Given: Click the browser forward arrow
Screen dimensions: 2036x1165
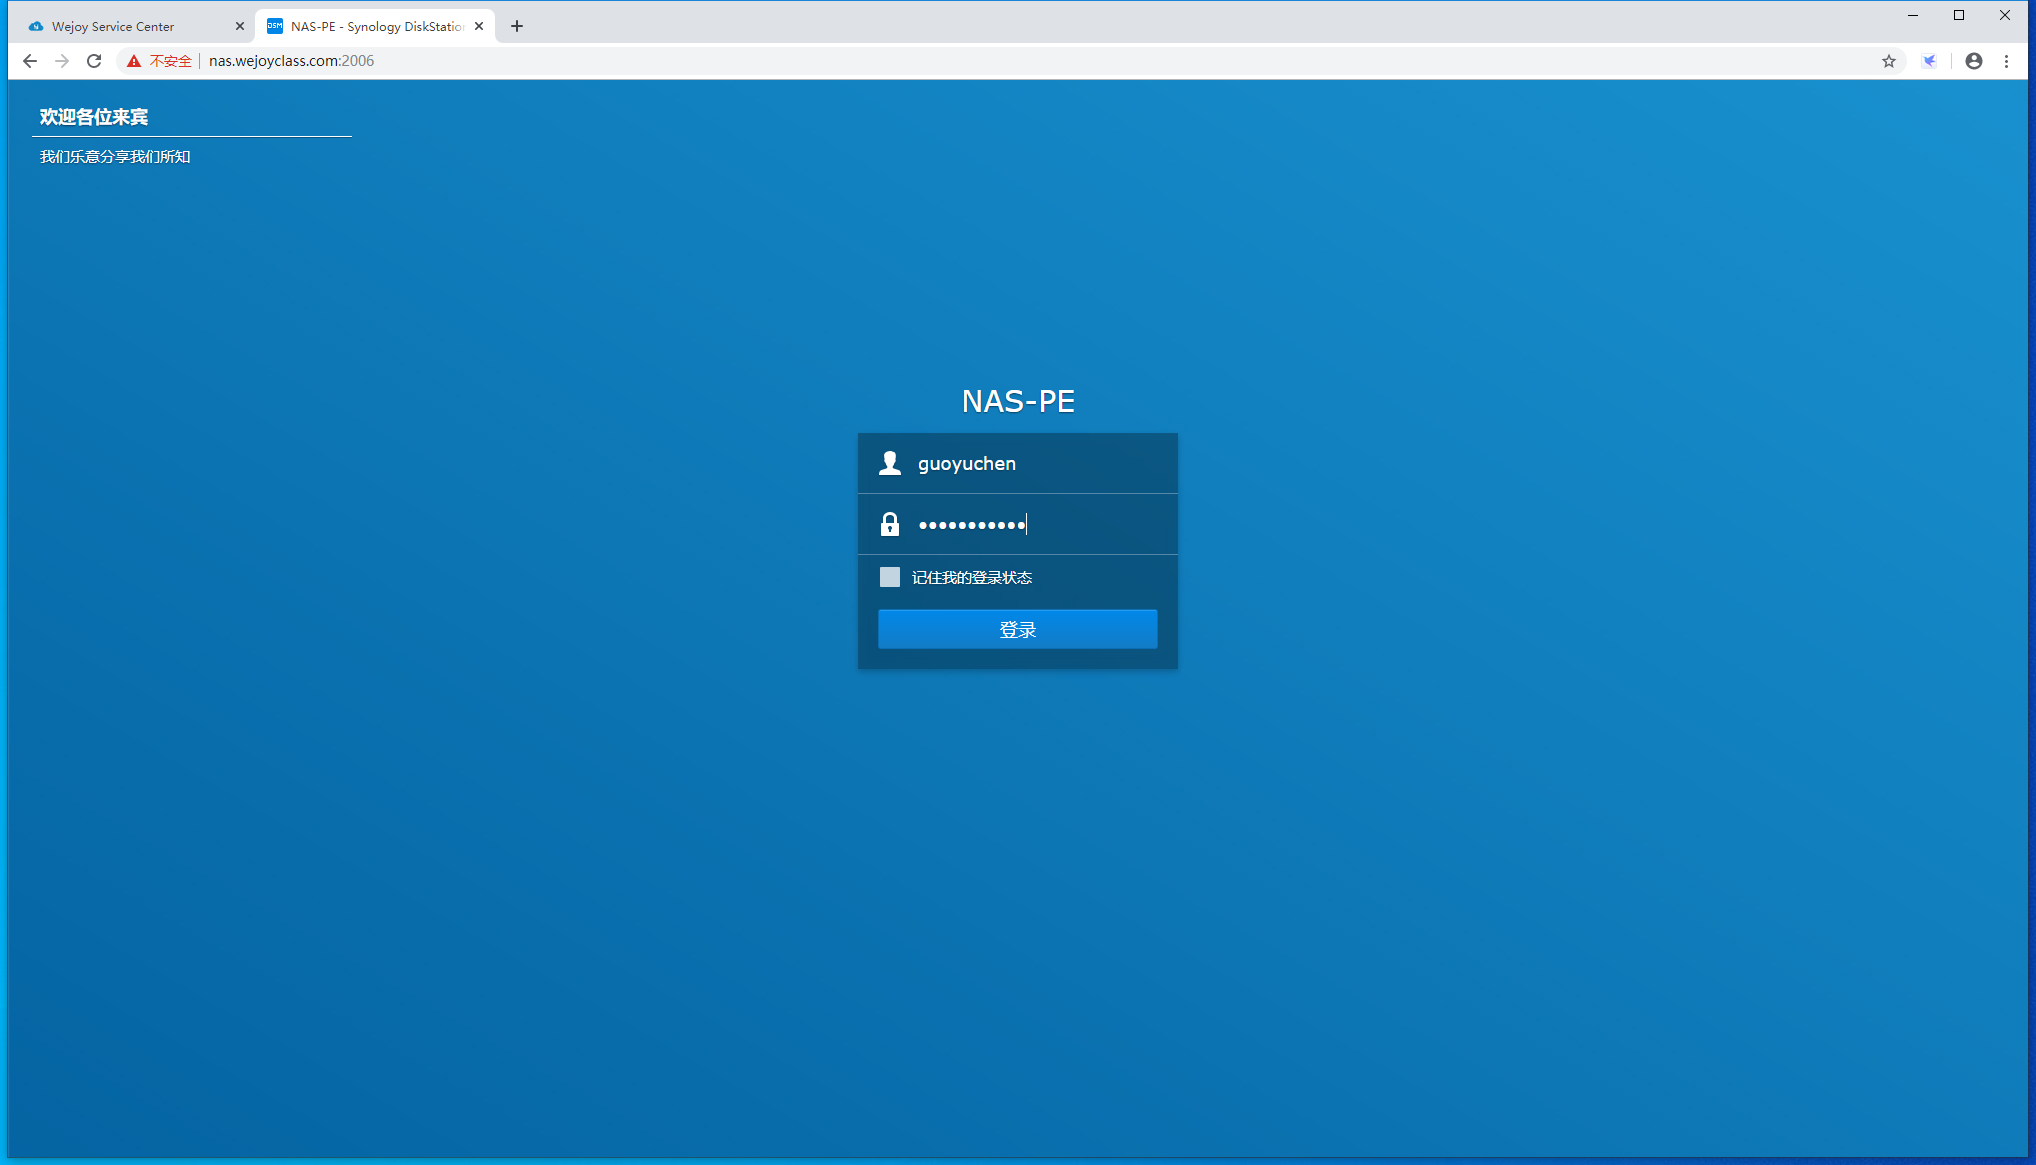Looking at the screenshot, I should [x=62, y=61].
